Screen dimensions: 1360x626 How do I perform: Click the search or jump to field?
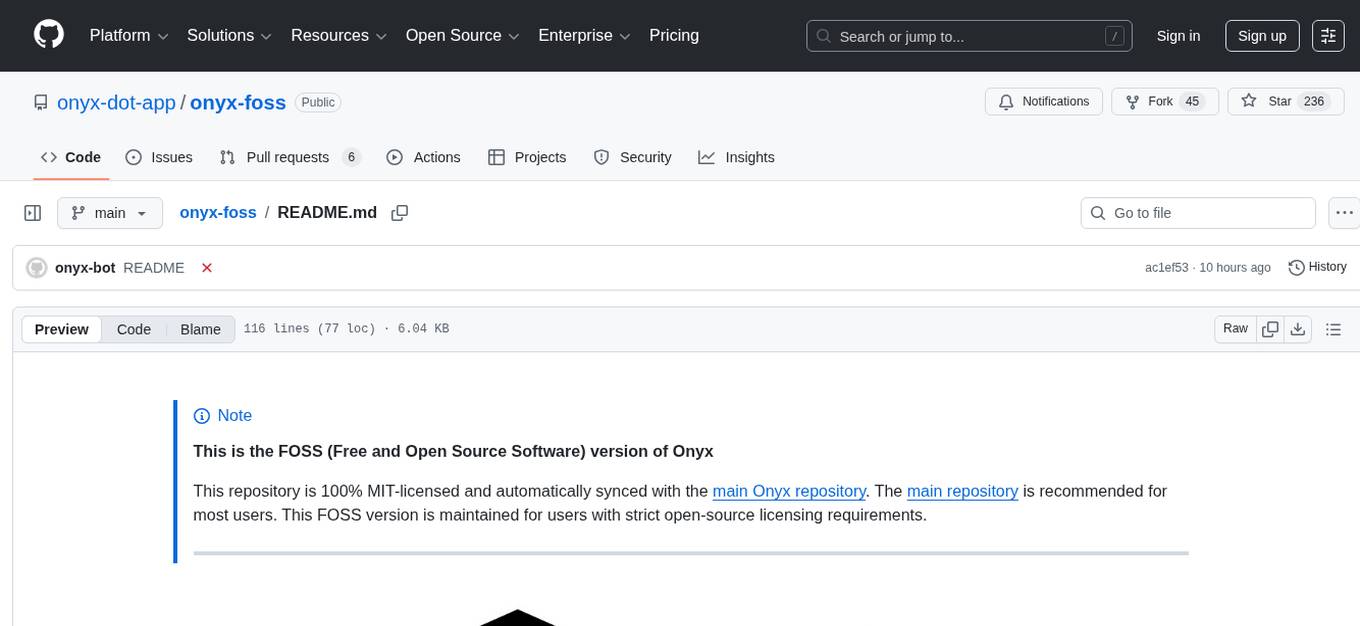point(960,35)
